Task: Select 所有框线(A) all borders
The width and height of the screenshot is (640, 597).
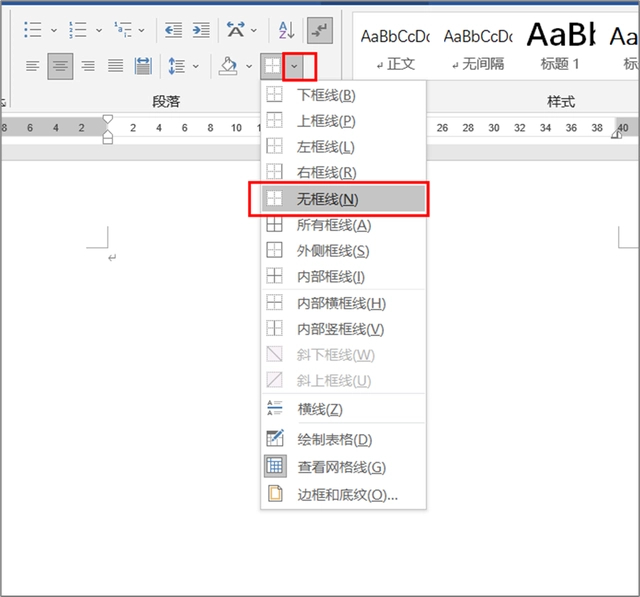Action: pos(343,225)
